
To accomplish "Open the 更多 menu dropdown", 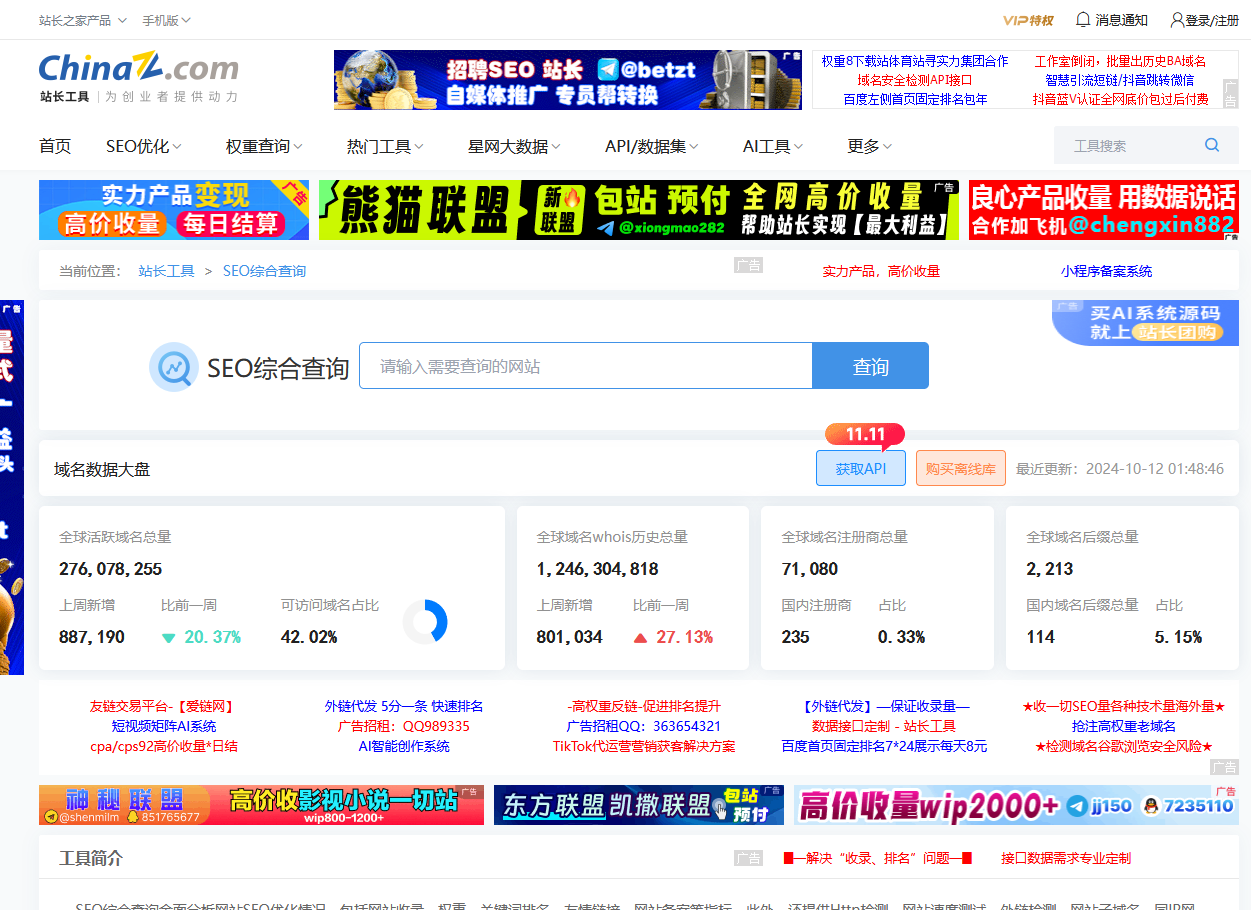I will point(869,146).
